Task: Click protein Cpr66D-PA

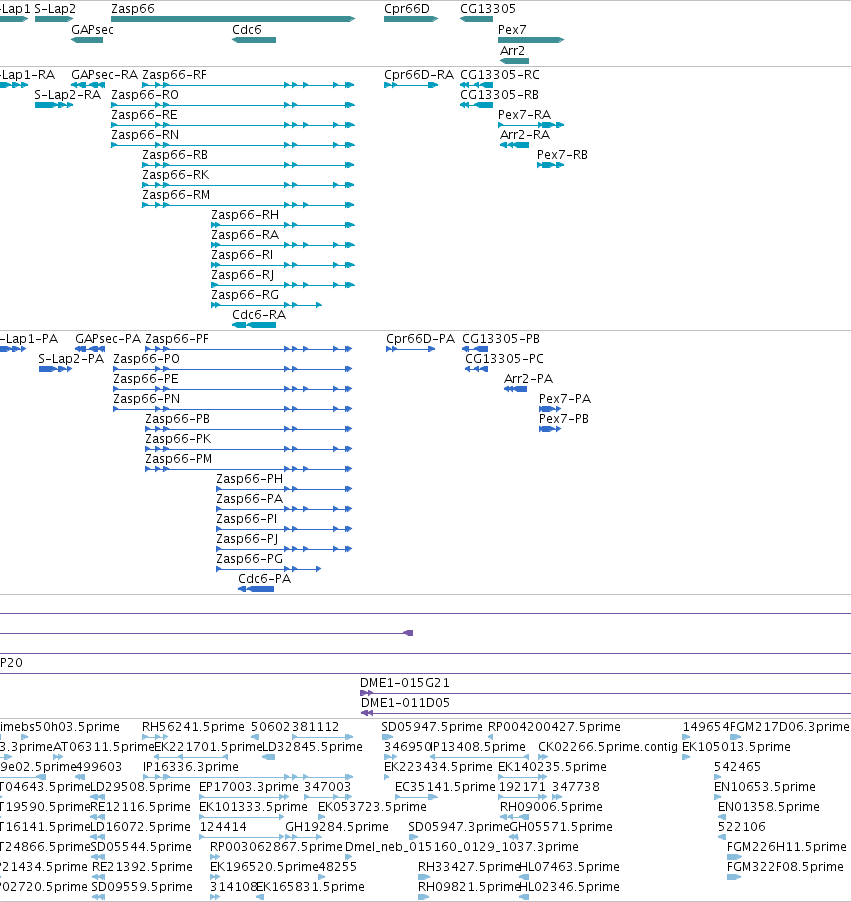Action: [421, 339]
